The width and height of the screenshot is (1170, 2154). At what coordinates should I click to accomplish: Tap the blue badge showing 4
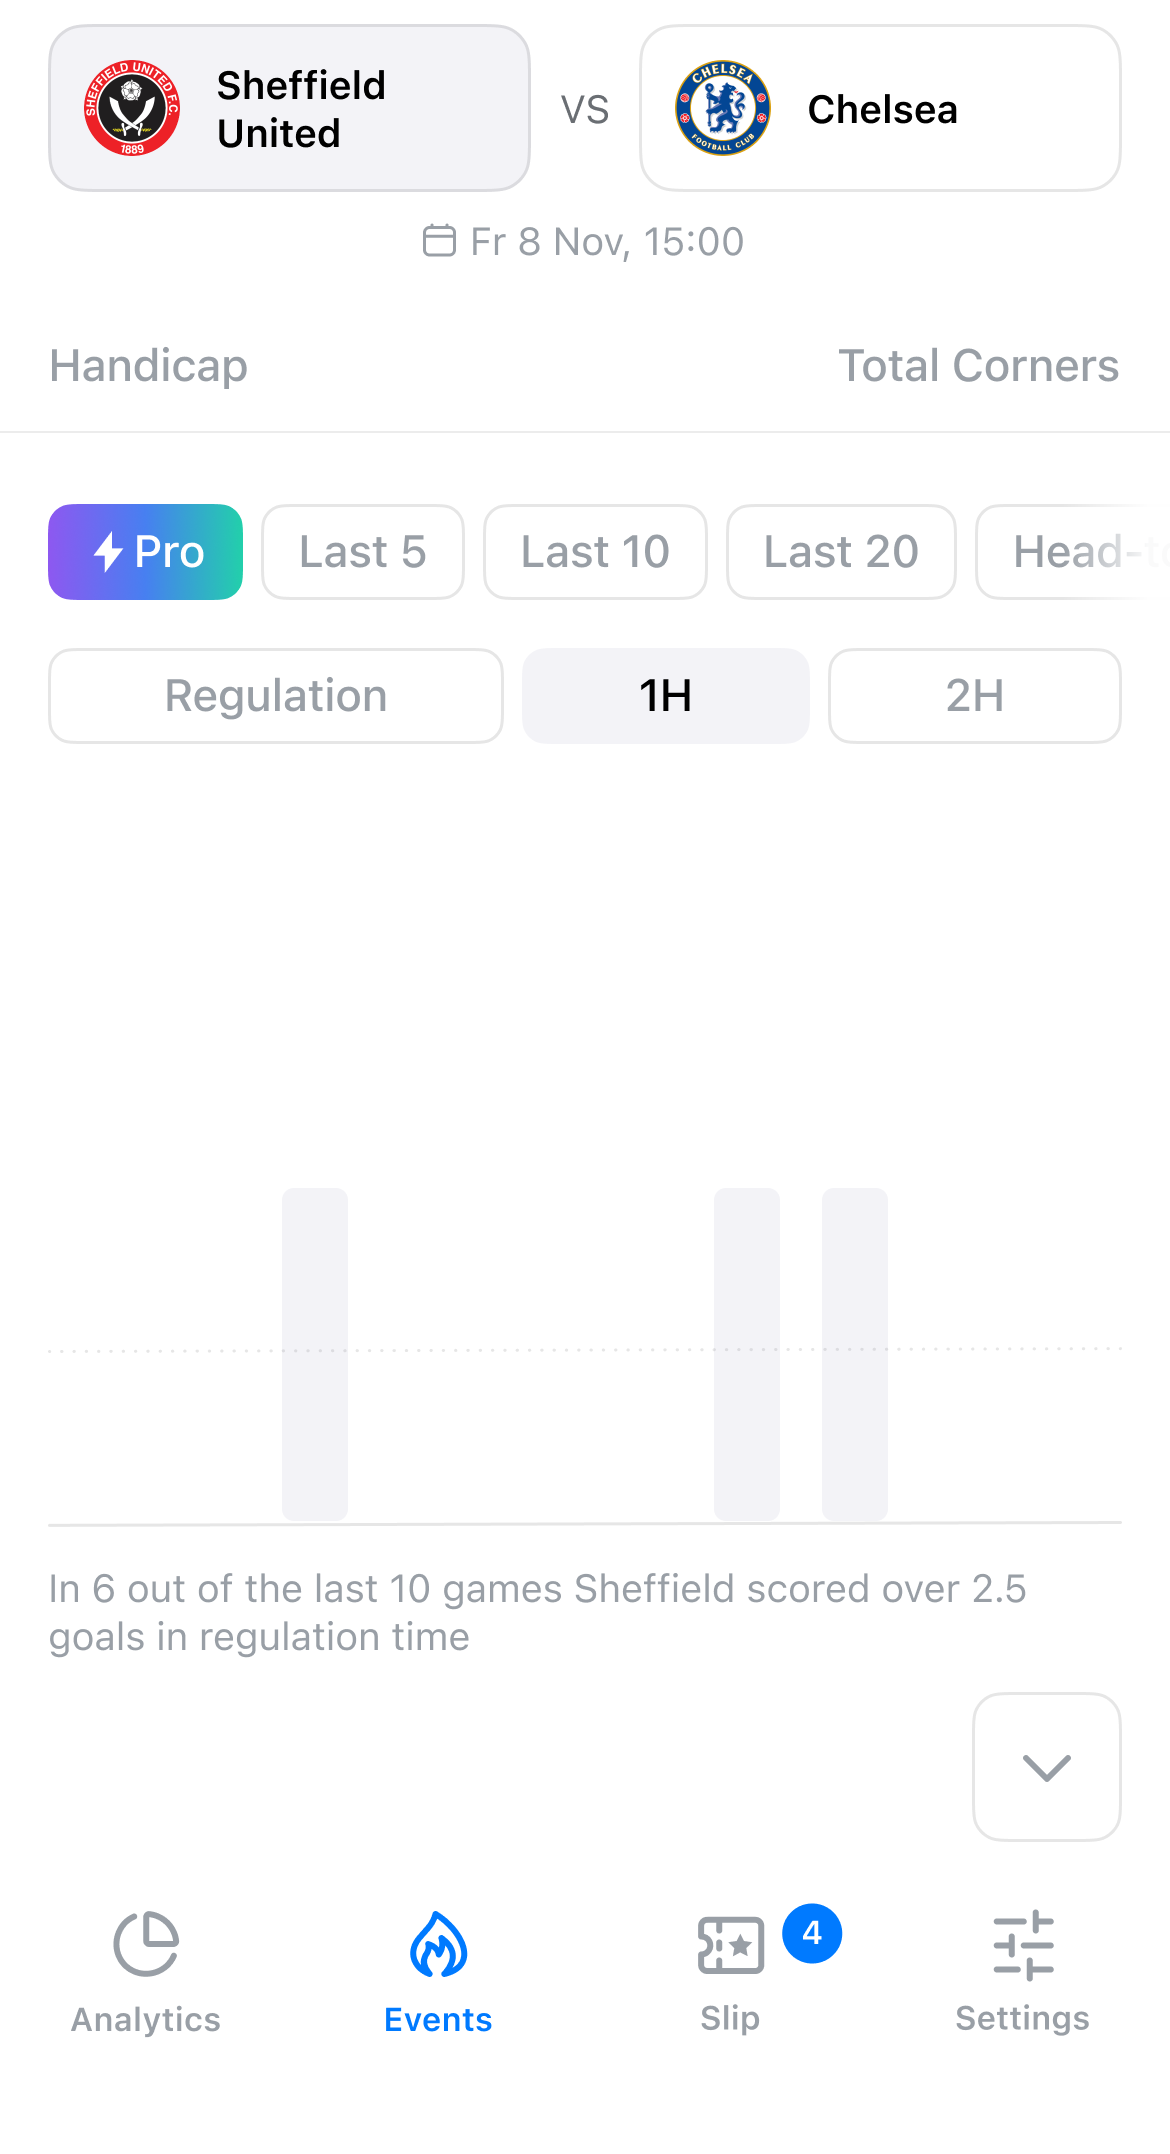[x=812, y=1933]
